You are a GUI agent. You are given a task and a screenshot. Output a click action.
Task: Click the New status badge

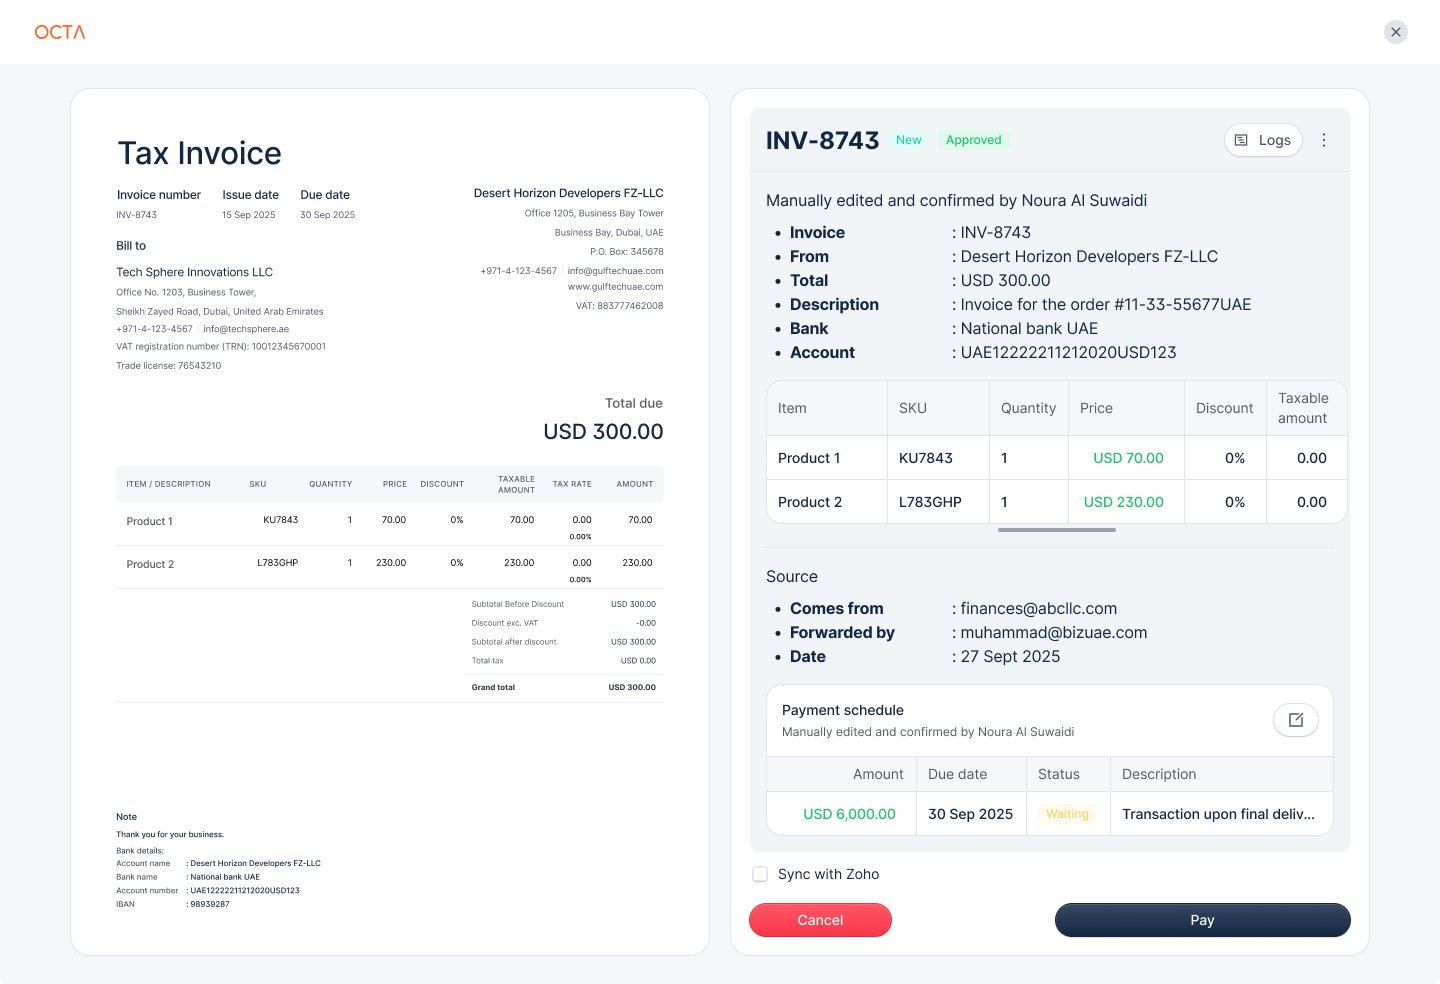click(909, 140)
